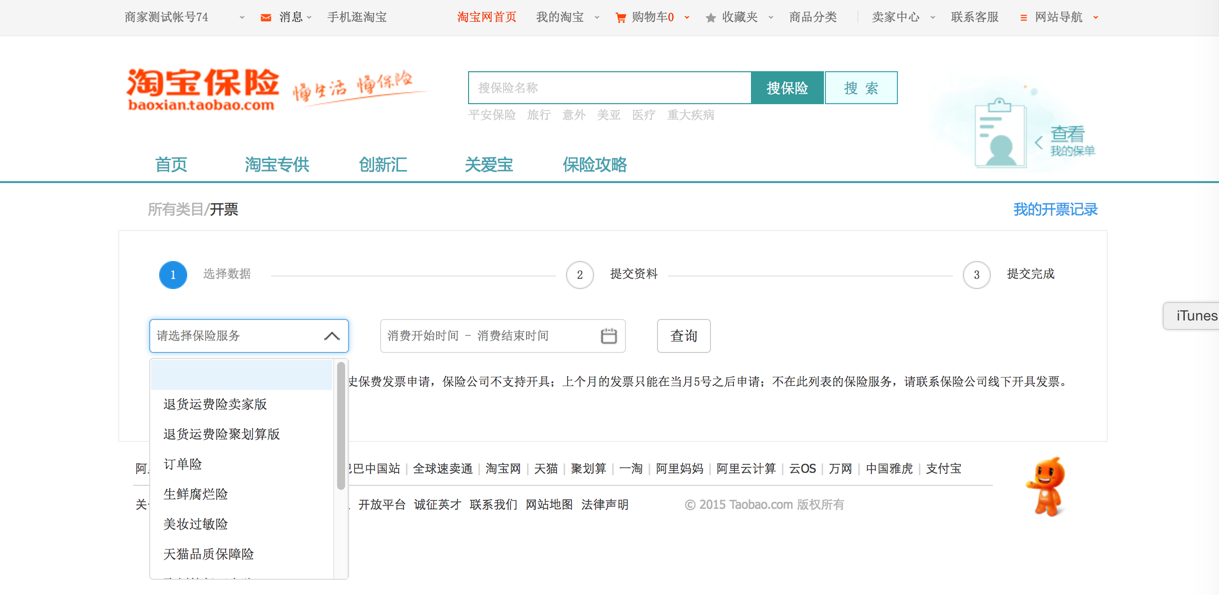Screen dimensions: 1219x595
Task: Open the 一淘 footer link
Action: point(631,469)
